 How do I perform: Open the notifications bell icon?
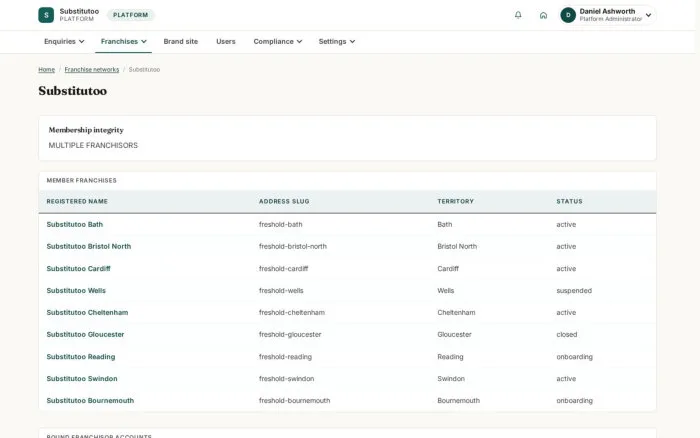[518, 15]
